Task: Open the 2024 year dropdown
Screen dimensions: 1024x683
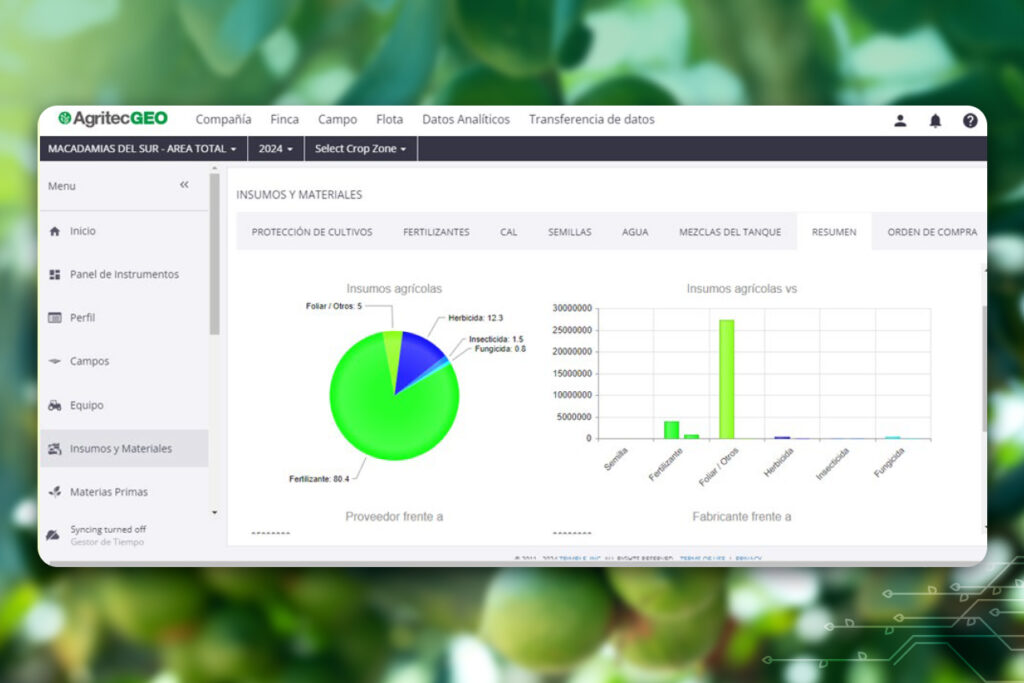Action: tap(276, 147)
